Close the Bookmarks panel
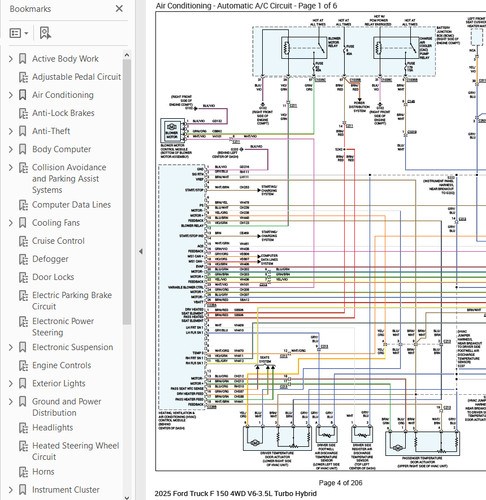Screen dimensions: 486x500 point(119,9)
